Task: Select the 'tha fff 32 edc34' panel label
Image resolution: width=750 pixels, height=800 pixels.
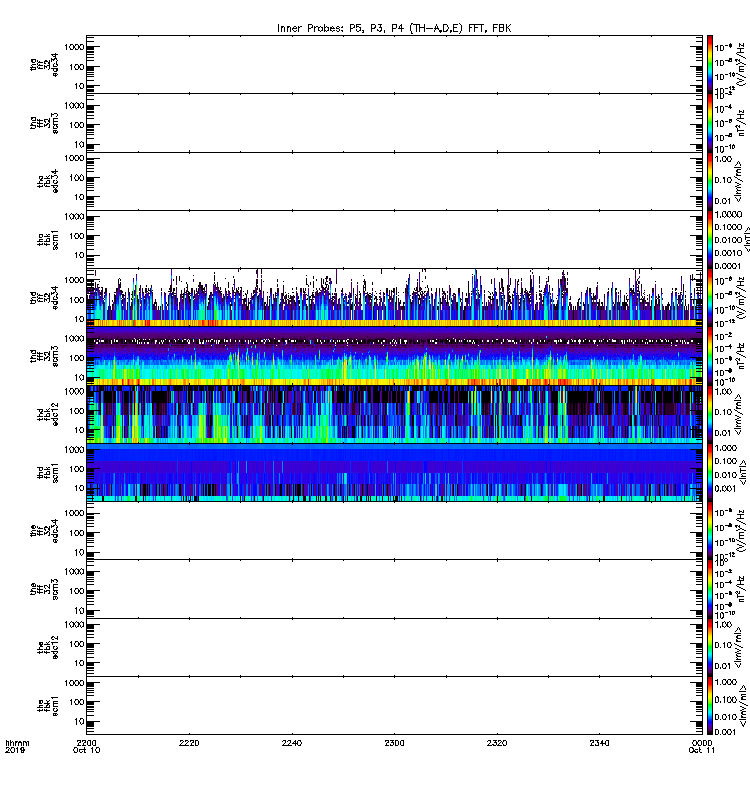Action: click(44, 65)
